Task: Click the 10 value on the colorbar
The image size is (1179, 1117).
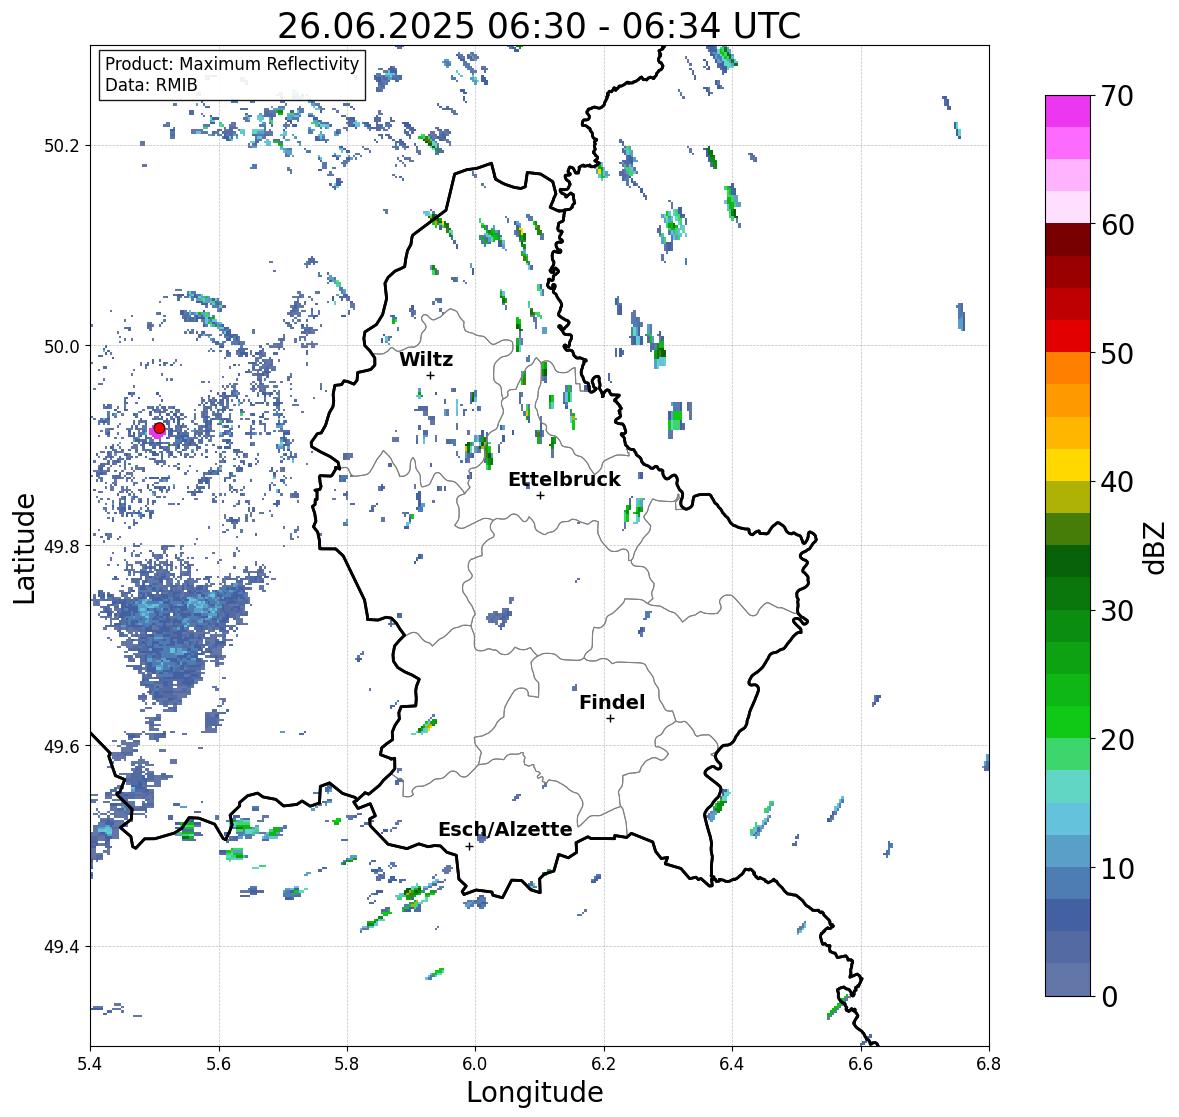Action: click(1117, 867)
